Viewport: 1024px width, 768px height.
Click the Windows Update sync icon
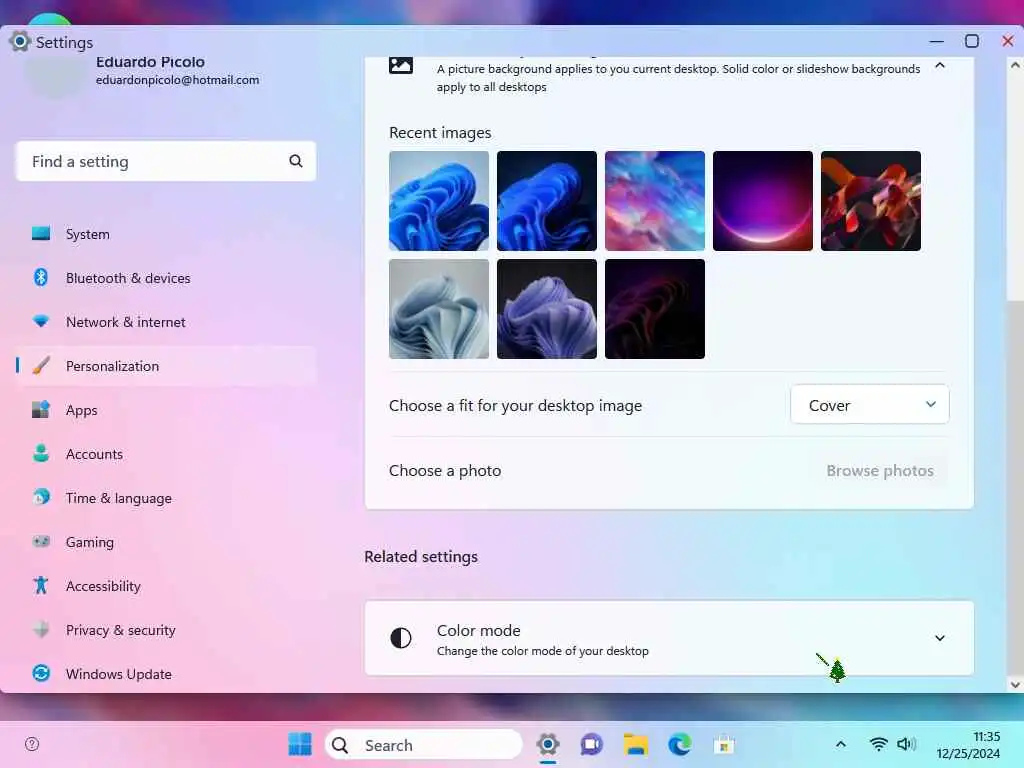pos(40,673)
